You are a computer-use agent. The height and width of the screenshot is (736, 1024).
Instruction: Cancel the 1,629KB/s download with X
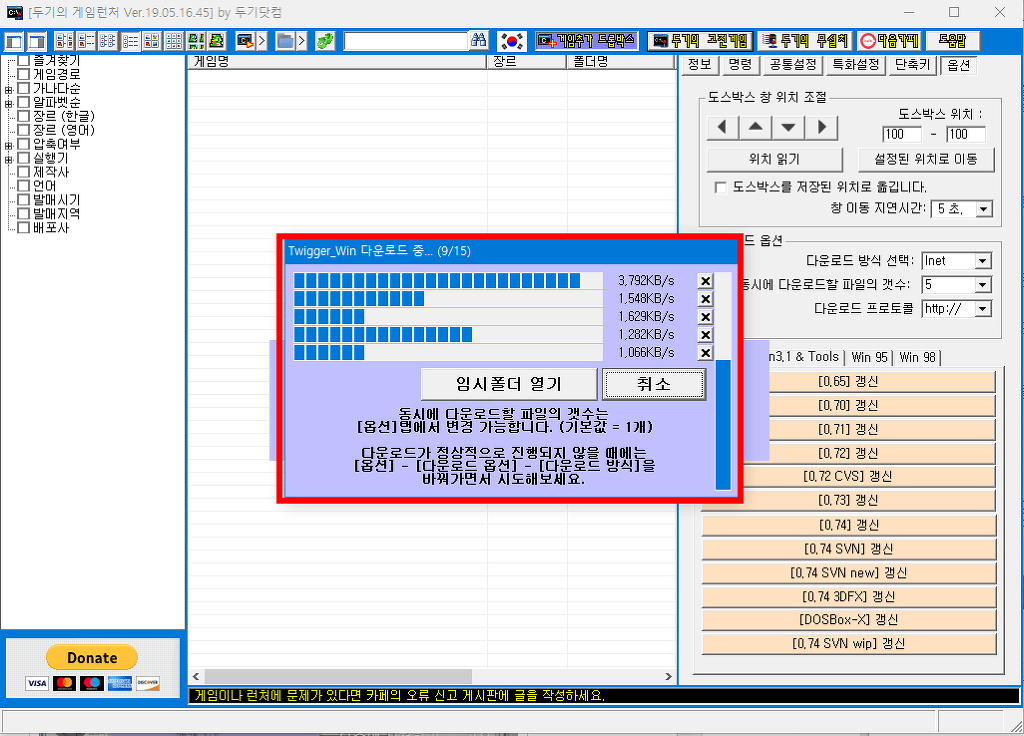click(705, 317)
